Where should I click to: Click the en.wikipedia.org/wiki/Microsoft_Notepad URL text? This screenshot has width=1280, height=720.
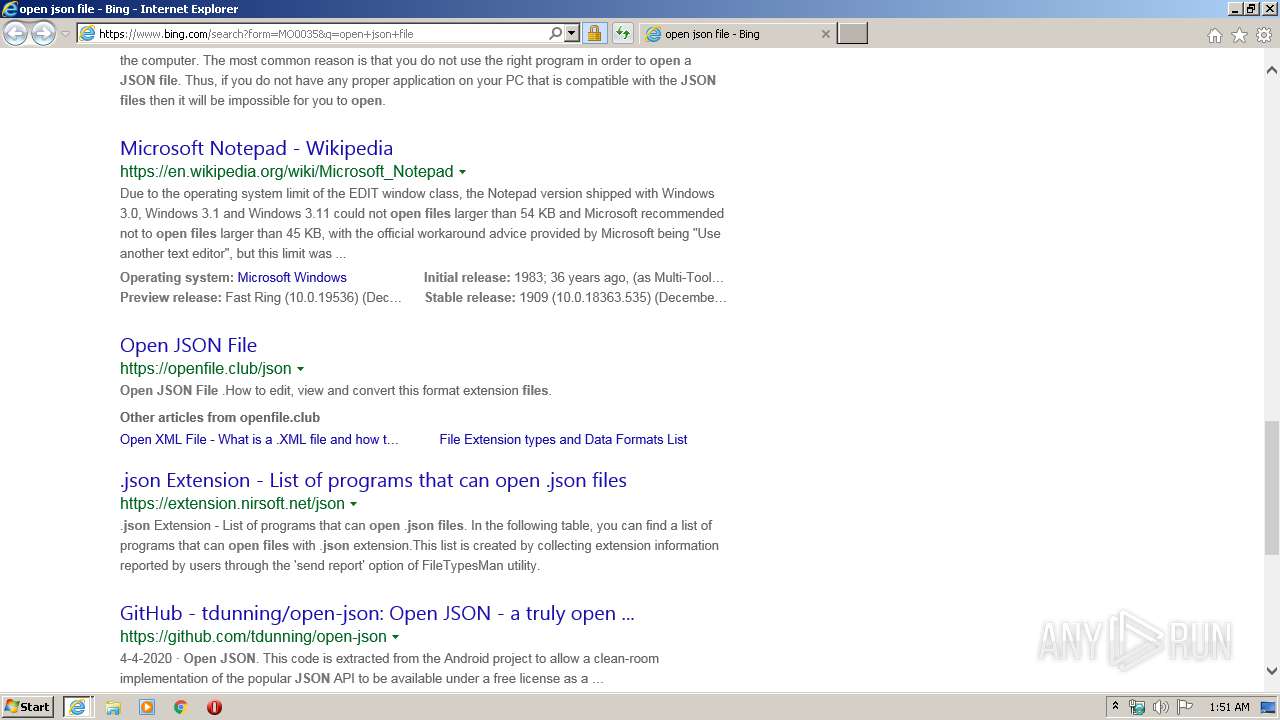coord(286,171)
